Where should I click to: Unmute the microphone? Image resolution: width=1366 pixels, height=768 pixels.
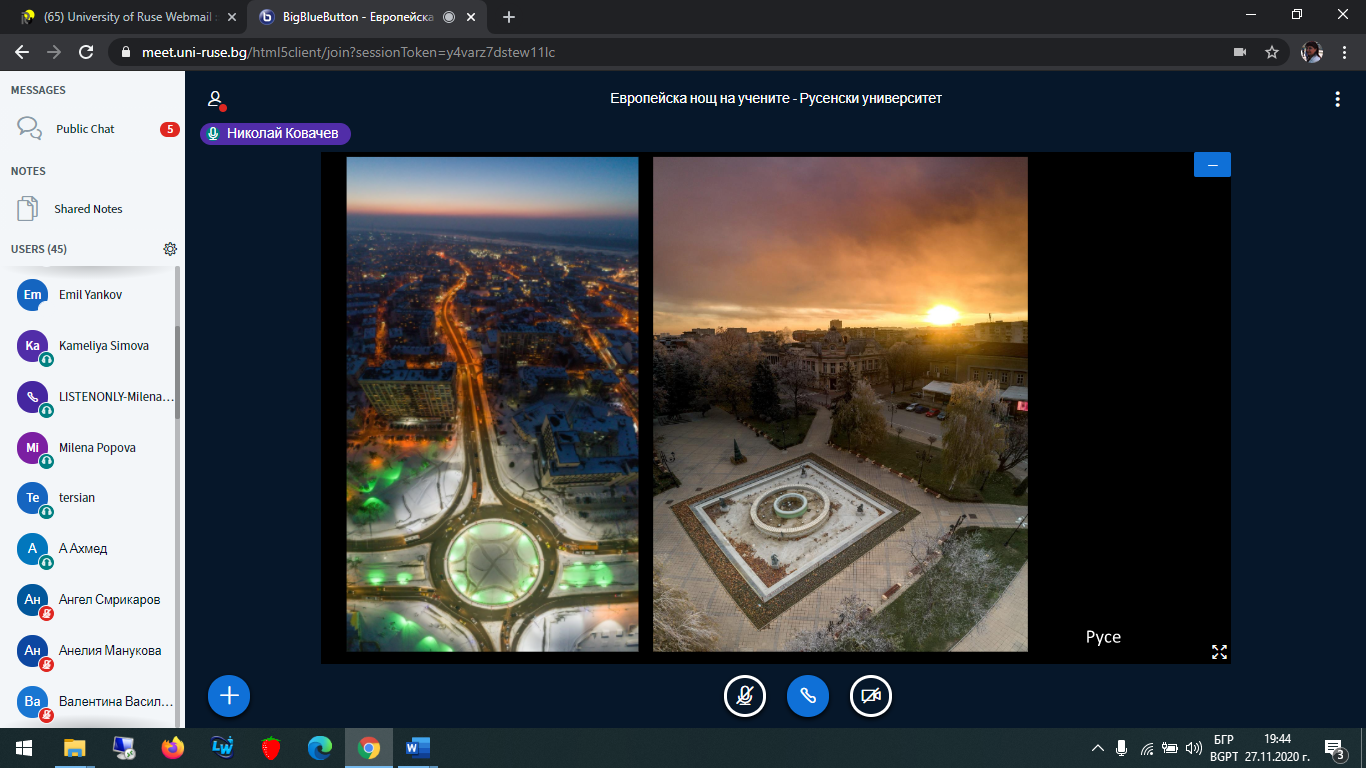click(x=745, y=696)
